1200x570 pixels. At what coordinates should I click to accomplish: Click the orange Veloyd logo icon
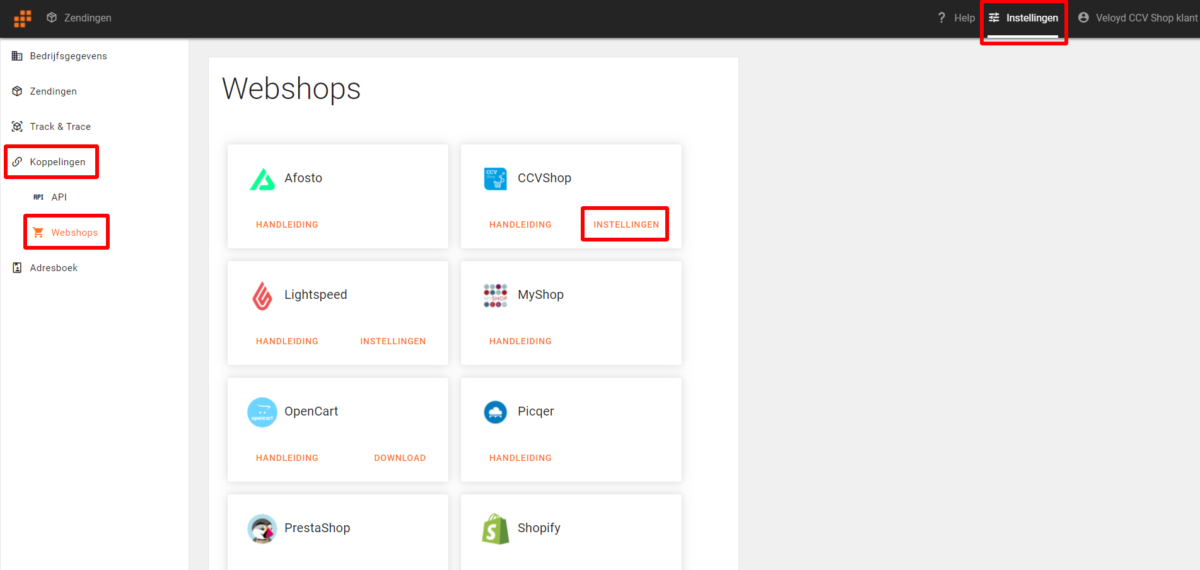click(x=22, y=18)
